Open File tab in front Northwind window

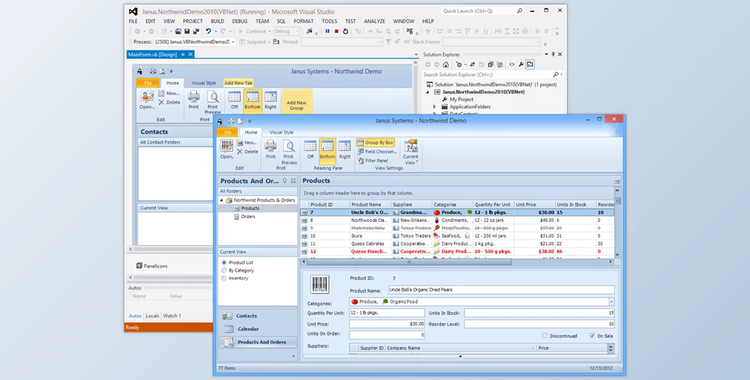(x=228, y=132)
